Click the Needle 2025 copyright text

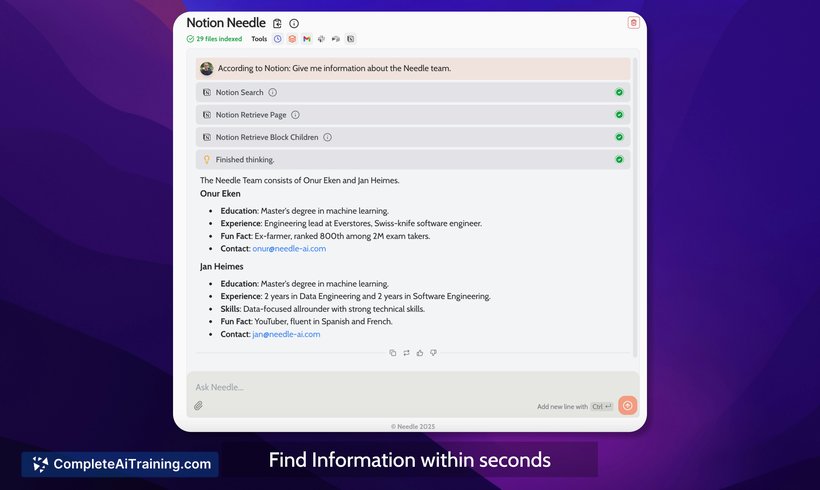click(413, 427)
